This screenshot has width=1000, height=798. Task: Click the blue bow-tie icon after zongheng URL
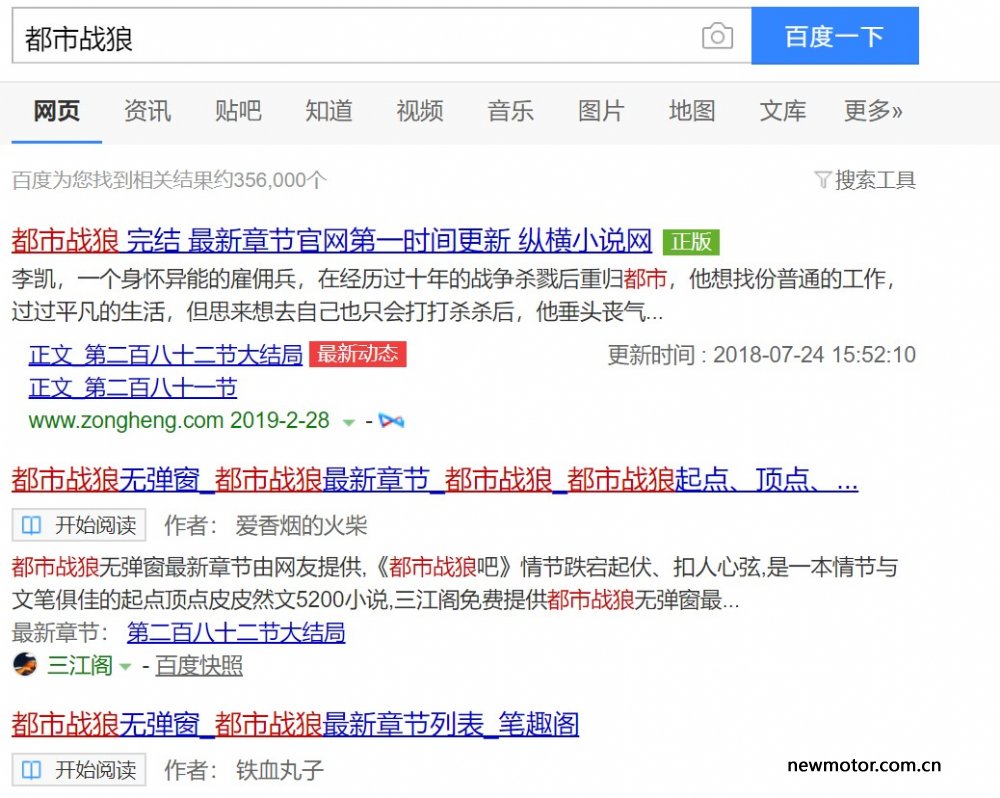coord(391,421)
